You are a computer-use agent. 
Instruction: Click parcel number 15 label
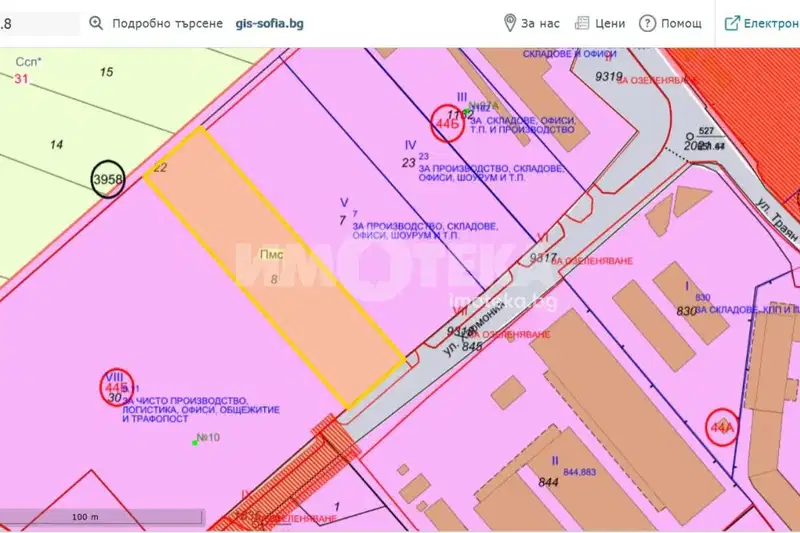click(106, 72)
